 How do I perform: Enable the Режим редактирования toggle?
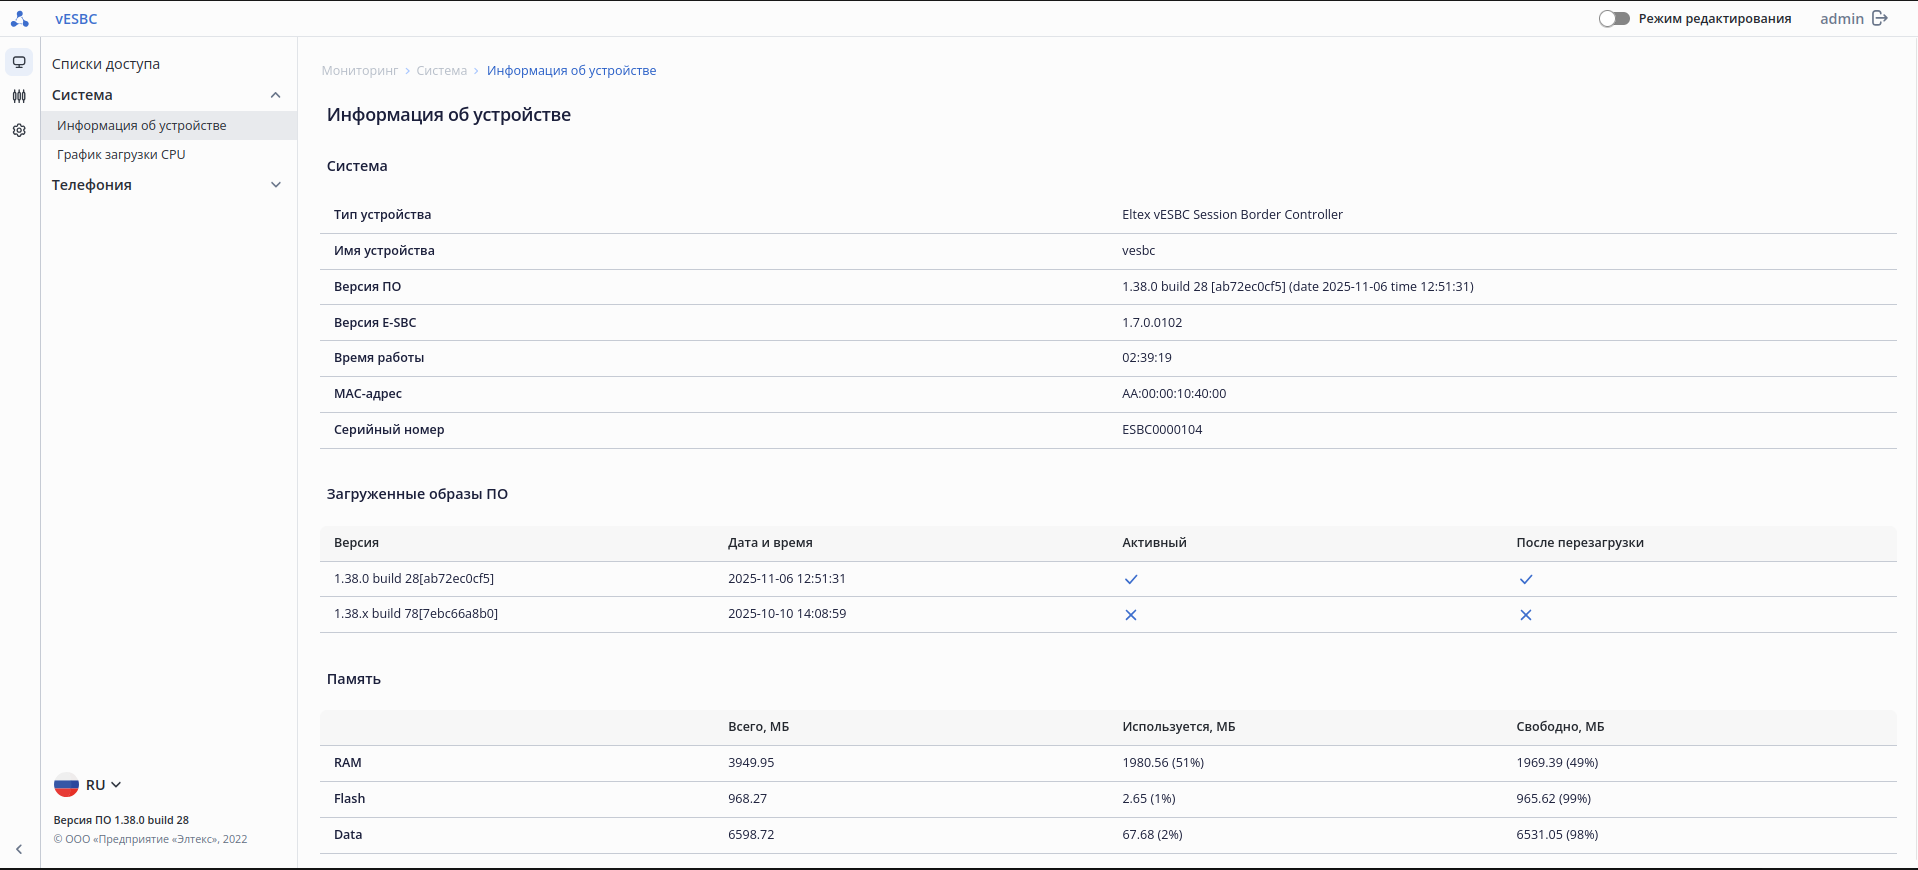tap(1613, 19)
